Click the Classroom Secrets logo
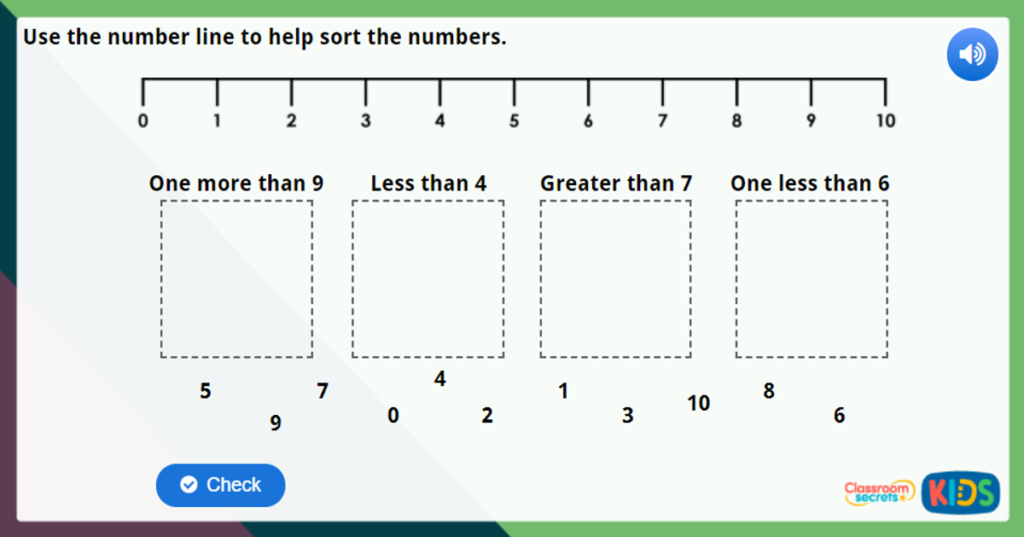 [x=879, y=491]
